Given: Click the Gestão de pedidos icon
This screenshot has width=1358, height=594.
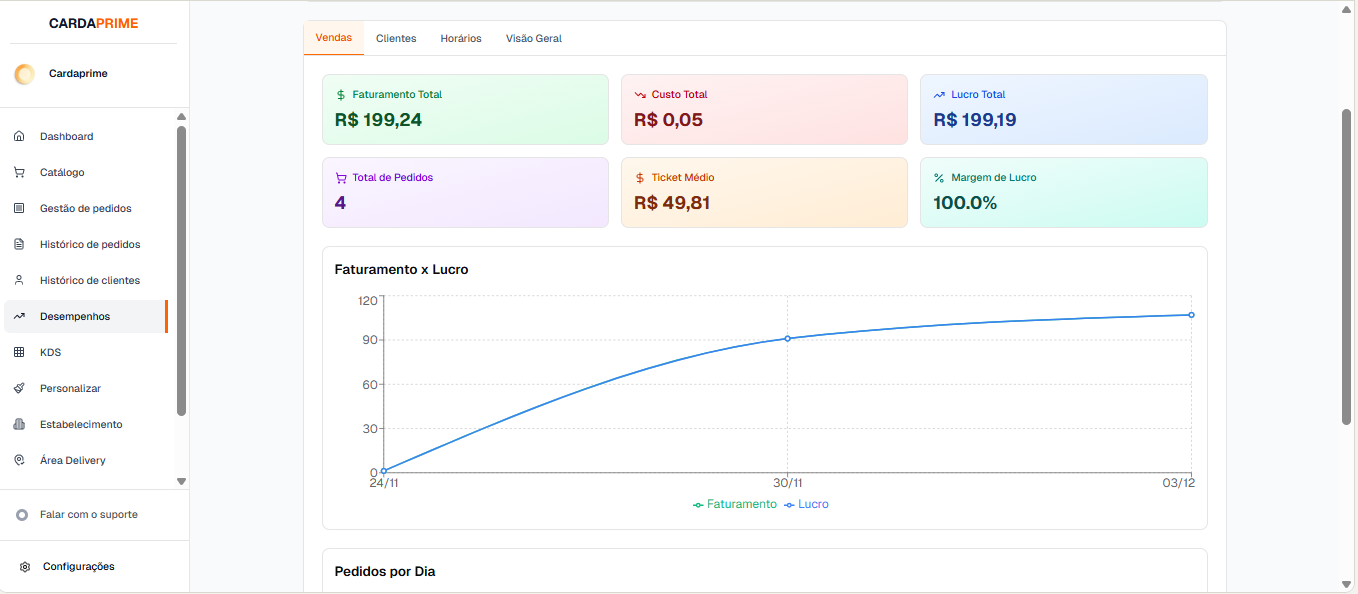Looking at the screenshot, I should point(19,208).
